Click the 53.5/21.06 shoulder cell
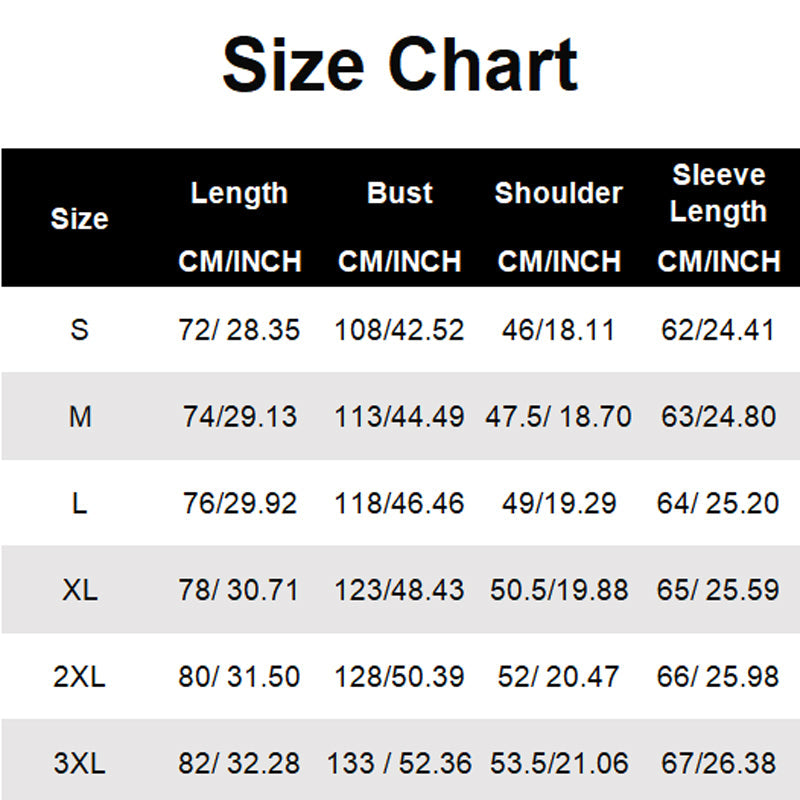The width and height of the screenshot is (800, 800). coord(559,764)
